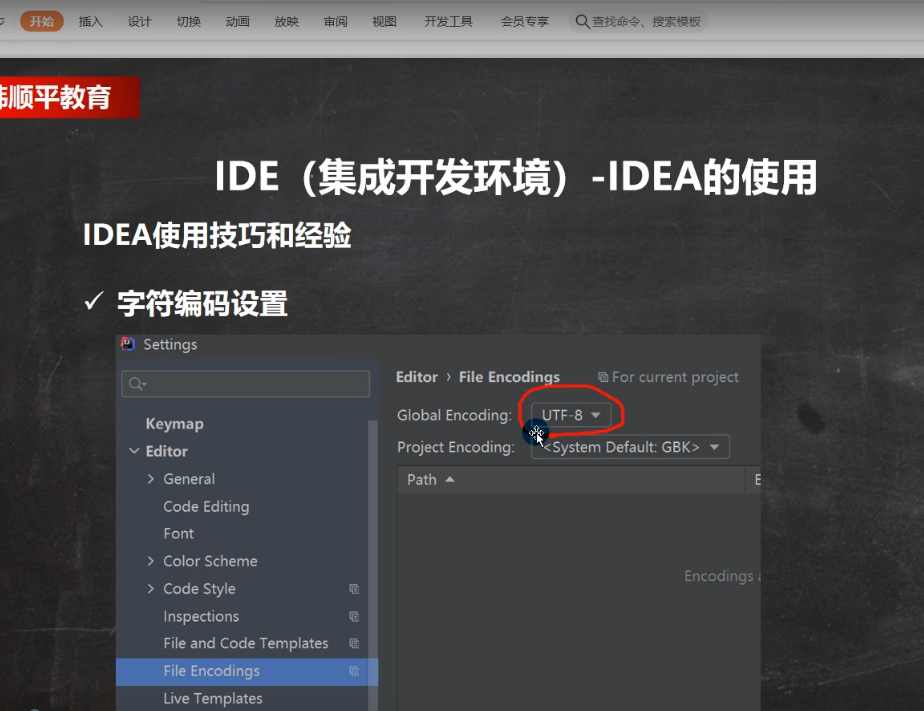Click the sort arrow in Path header
Viewport: 924px width, 711px height.
(450, 479)
